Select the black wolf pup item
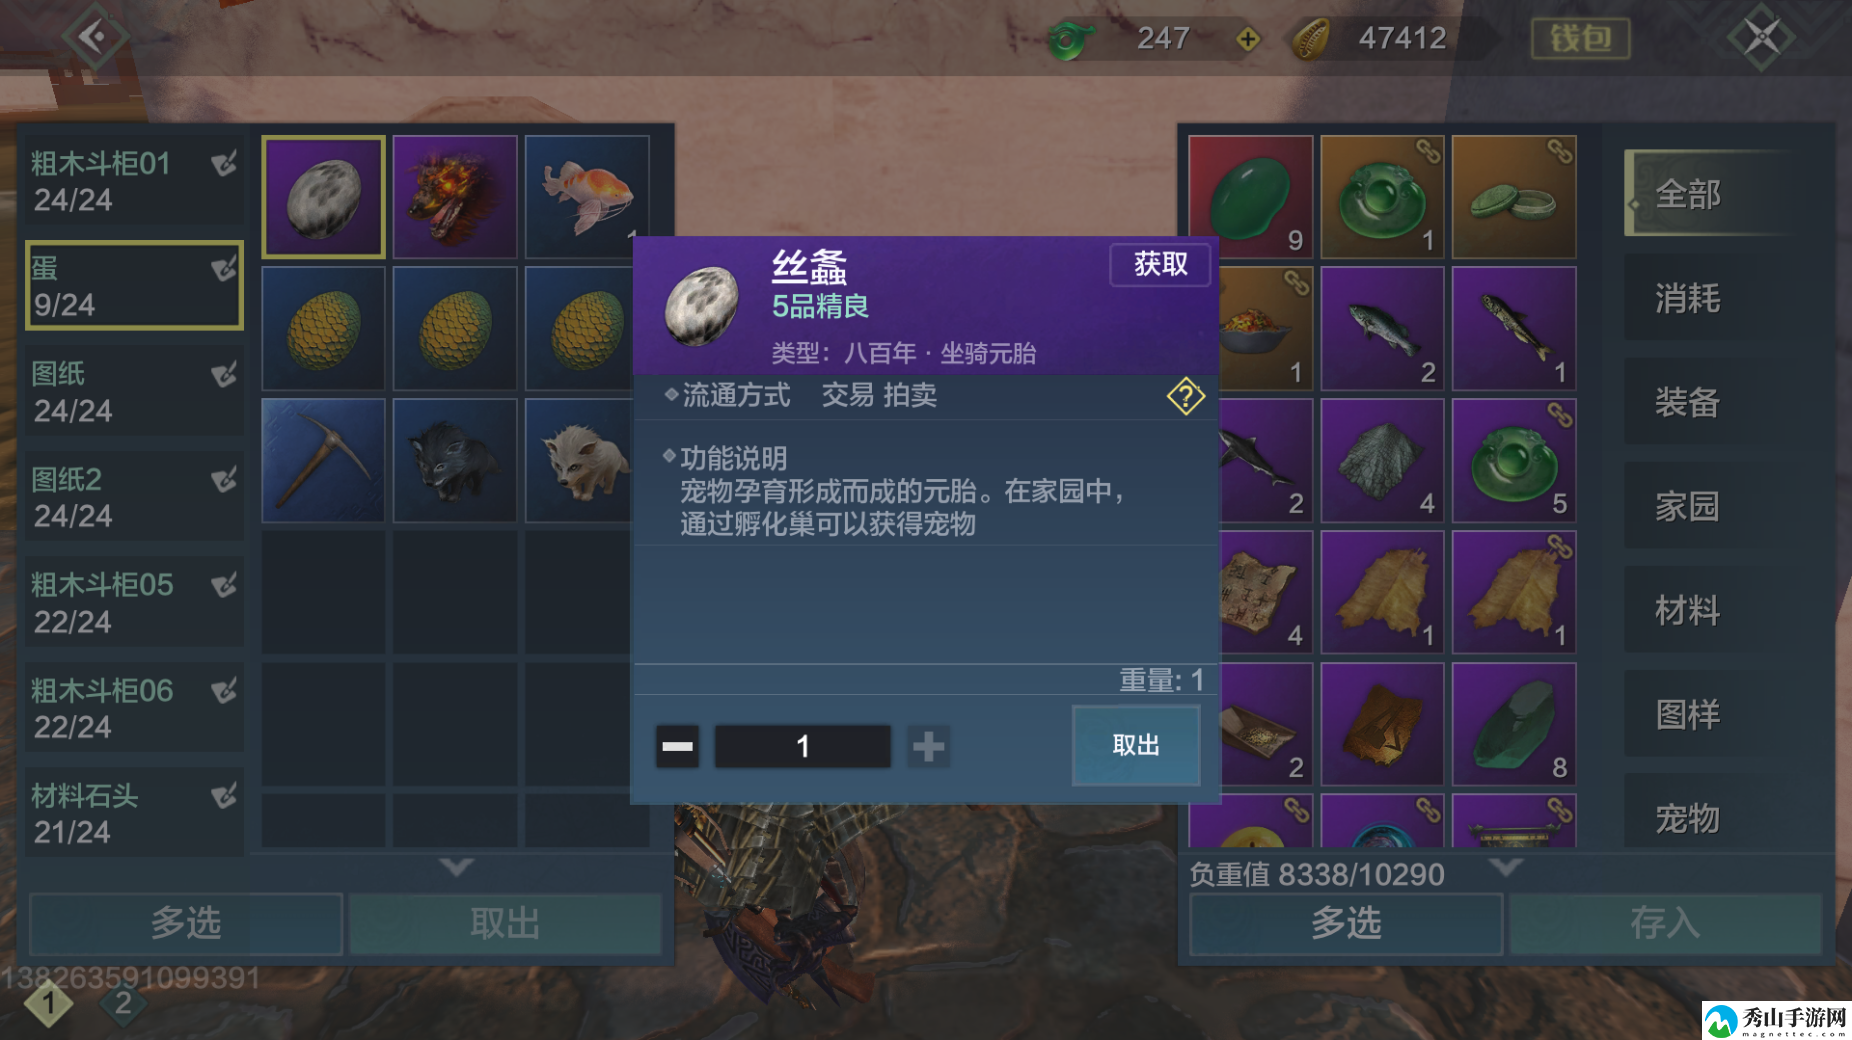This screenshot has width=1852, height=1040. (455, 460)
